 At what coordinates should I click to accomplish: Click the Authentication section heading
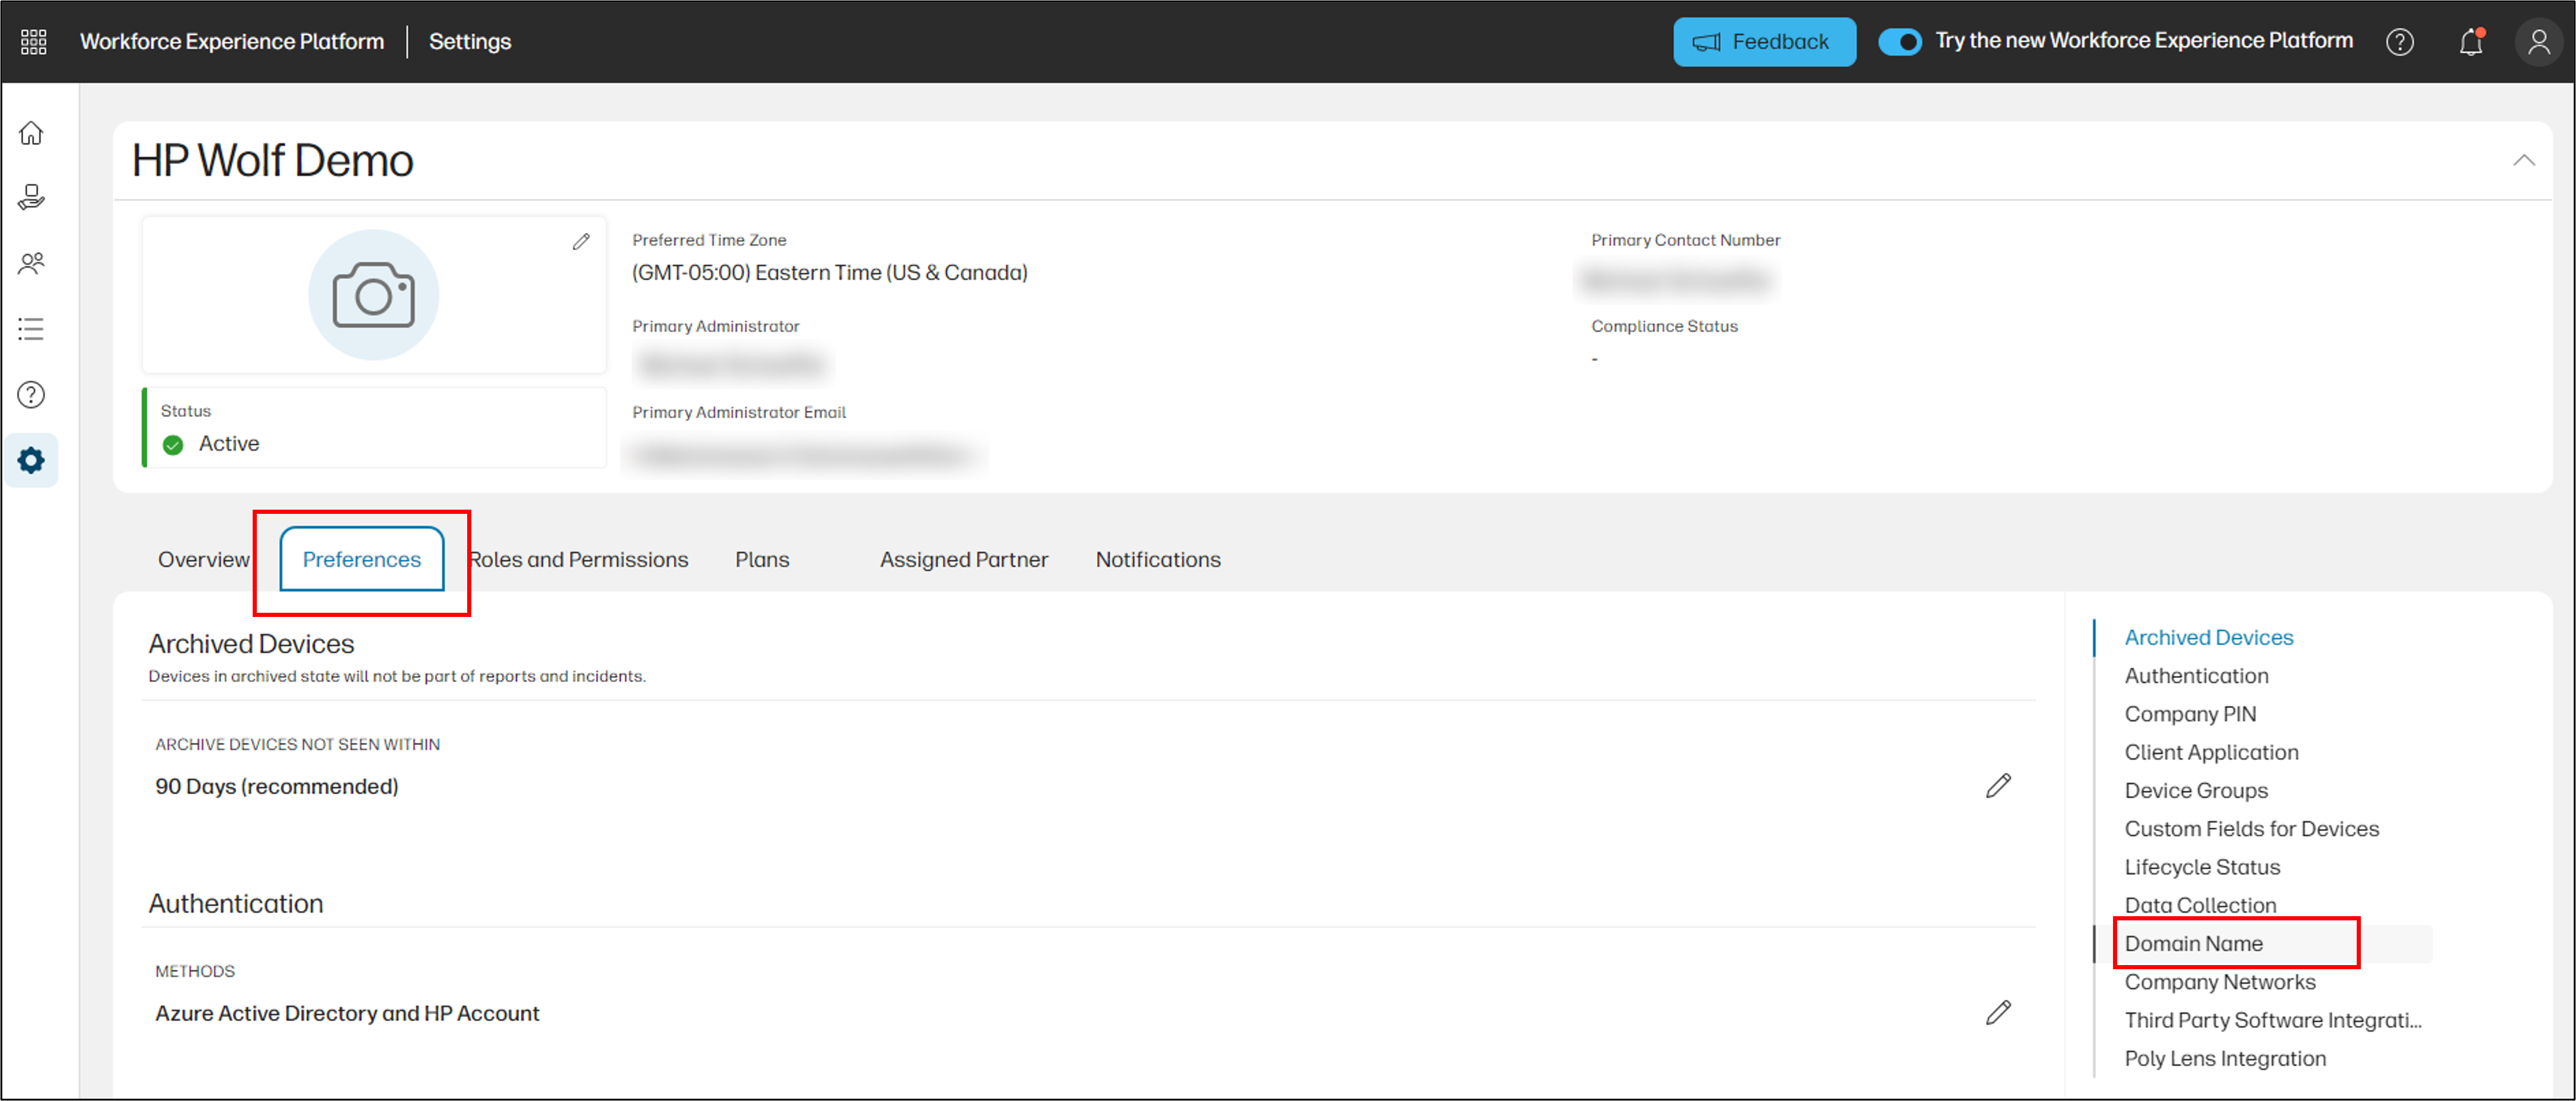[x=236, y=903]
